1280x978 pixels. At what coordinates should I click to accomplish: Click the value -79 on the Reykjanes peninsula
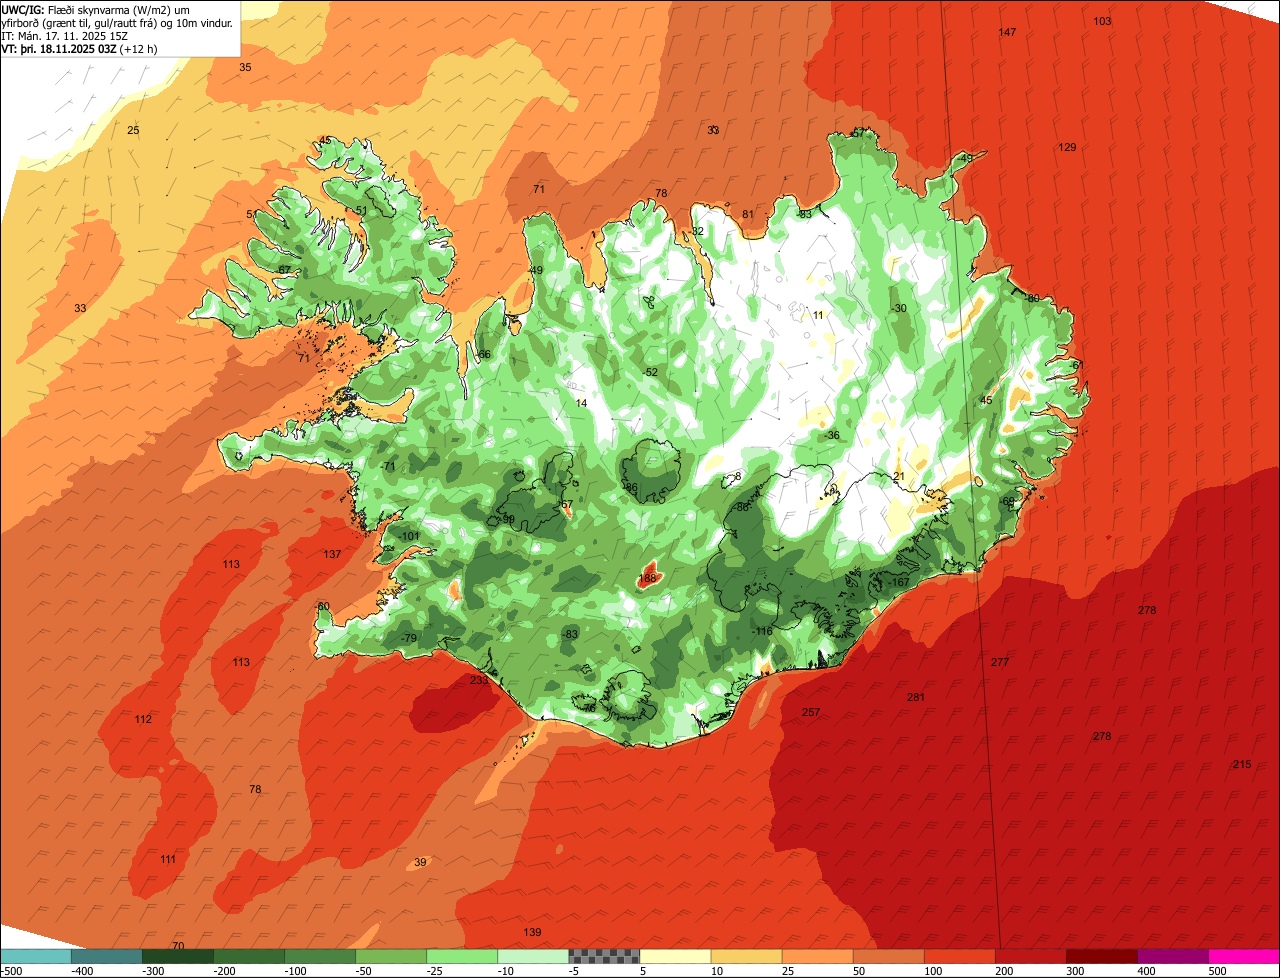pyautogui.click(x=407, y=638)
